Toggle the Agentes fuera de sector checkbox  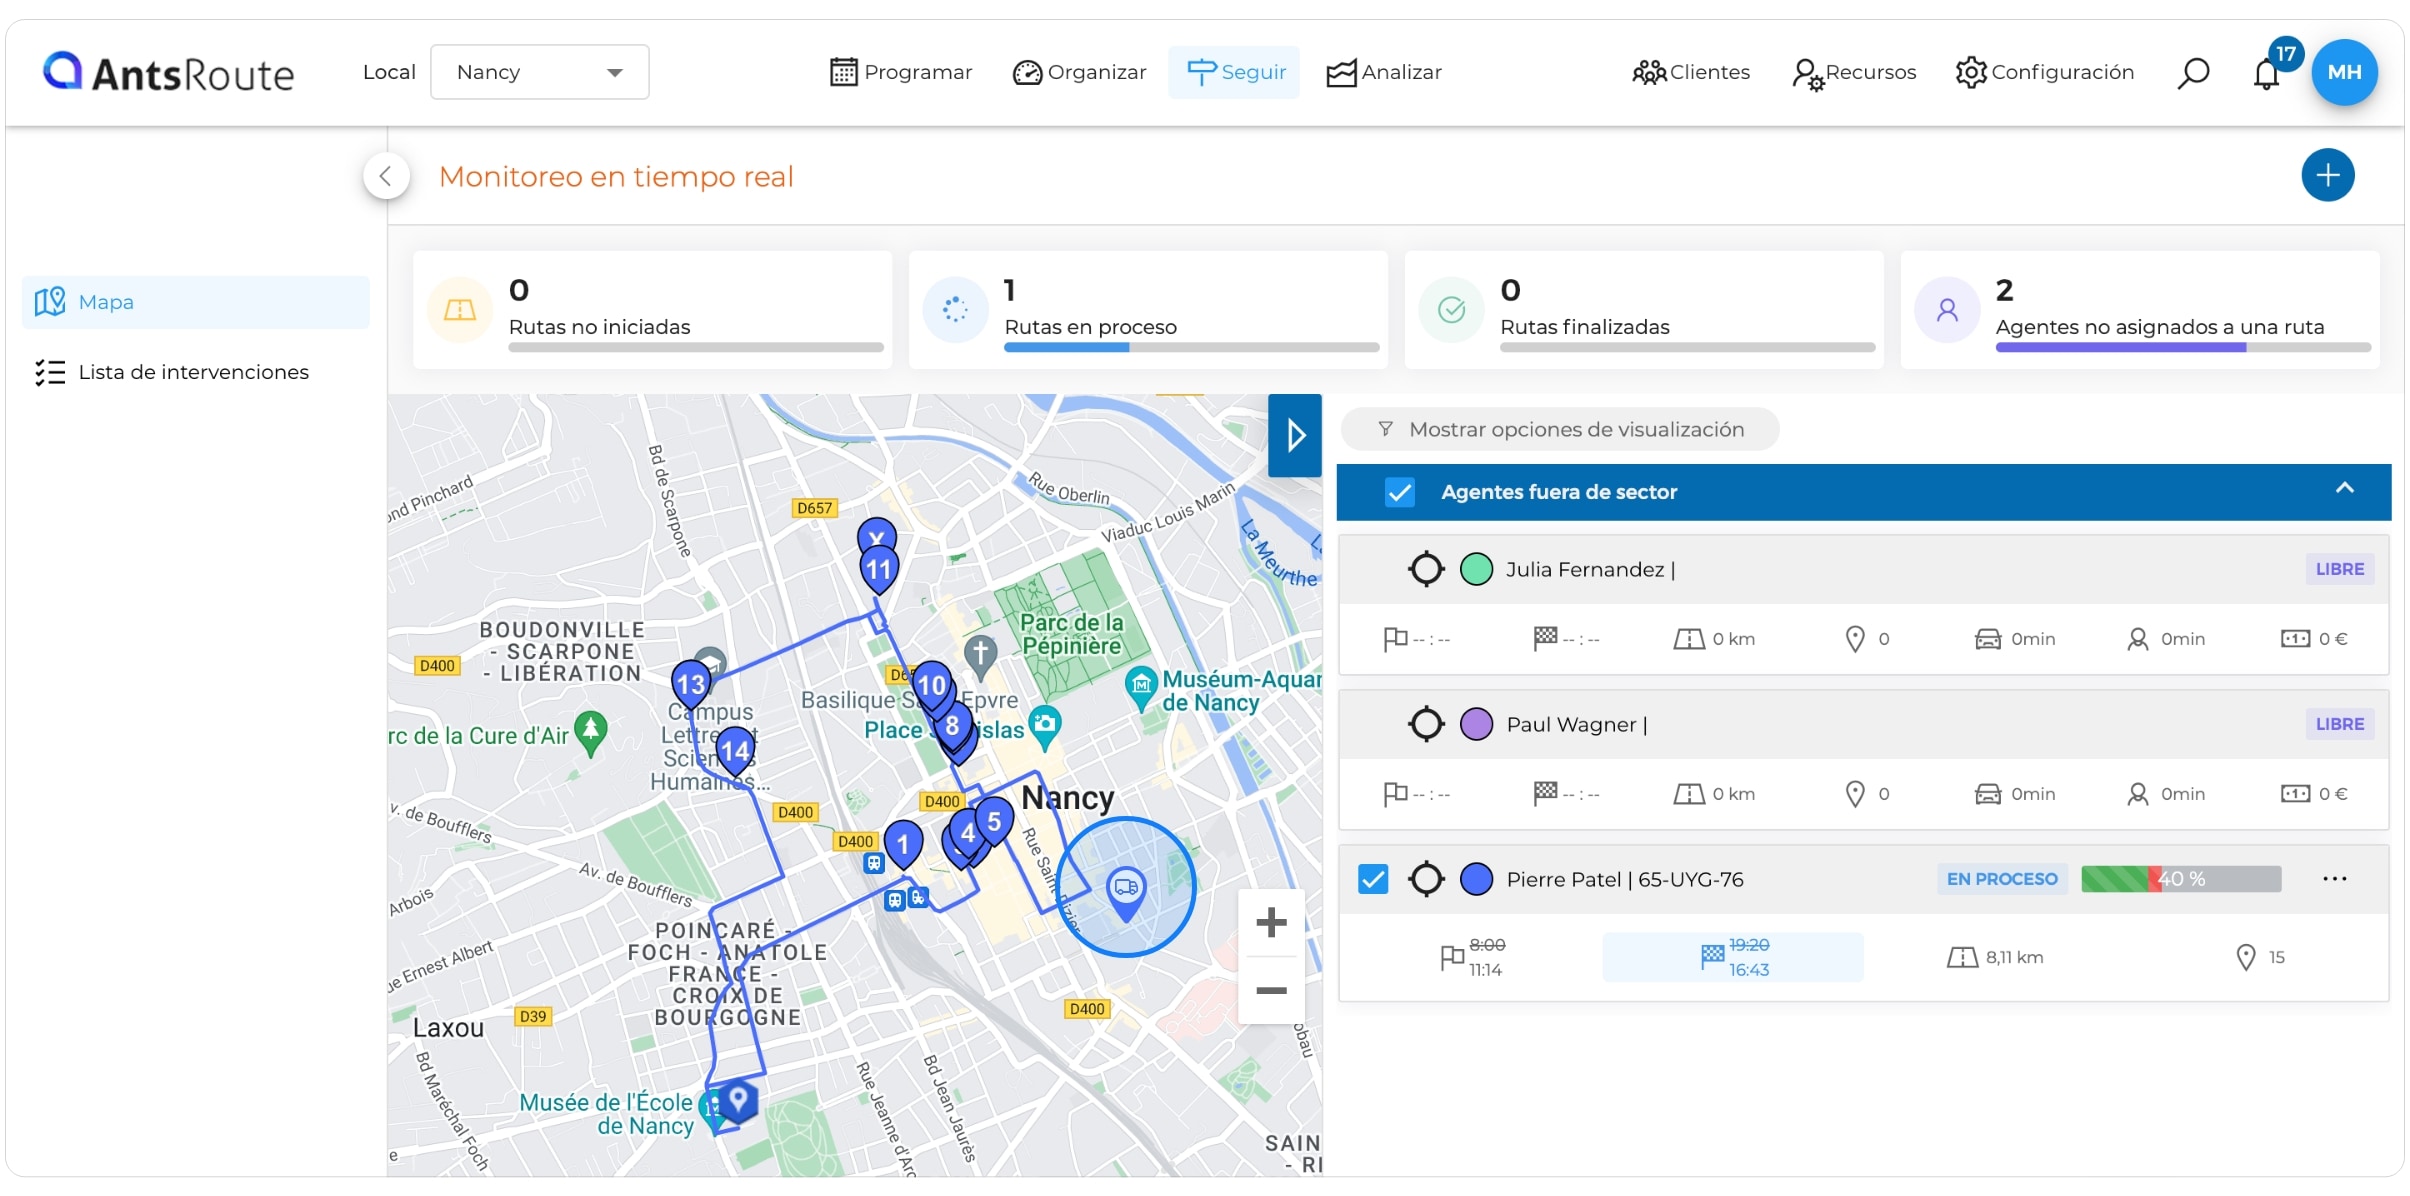1399,492
